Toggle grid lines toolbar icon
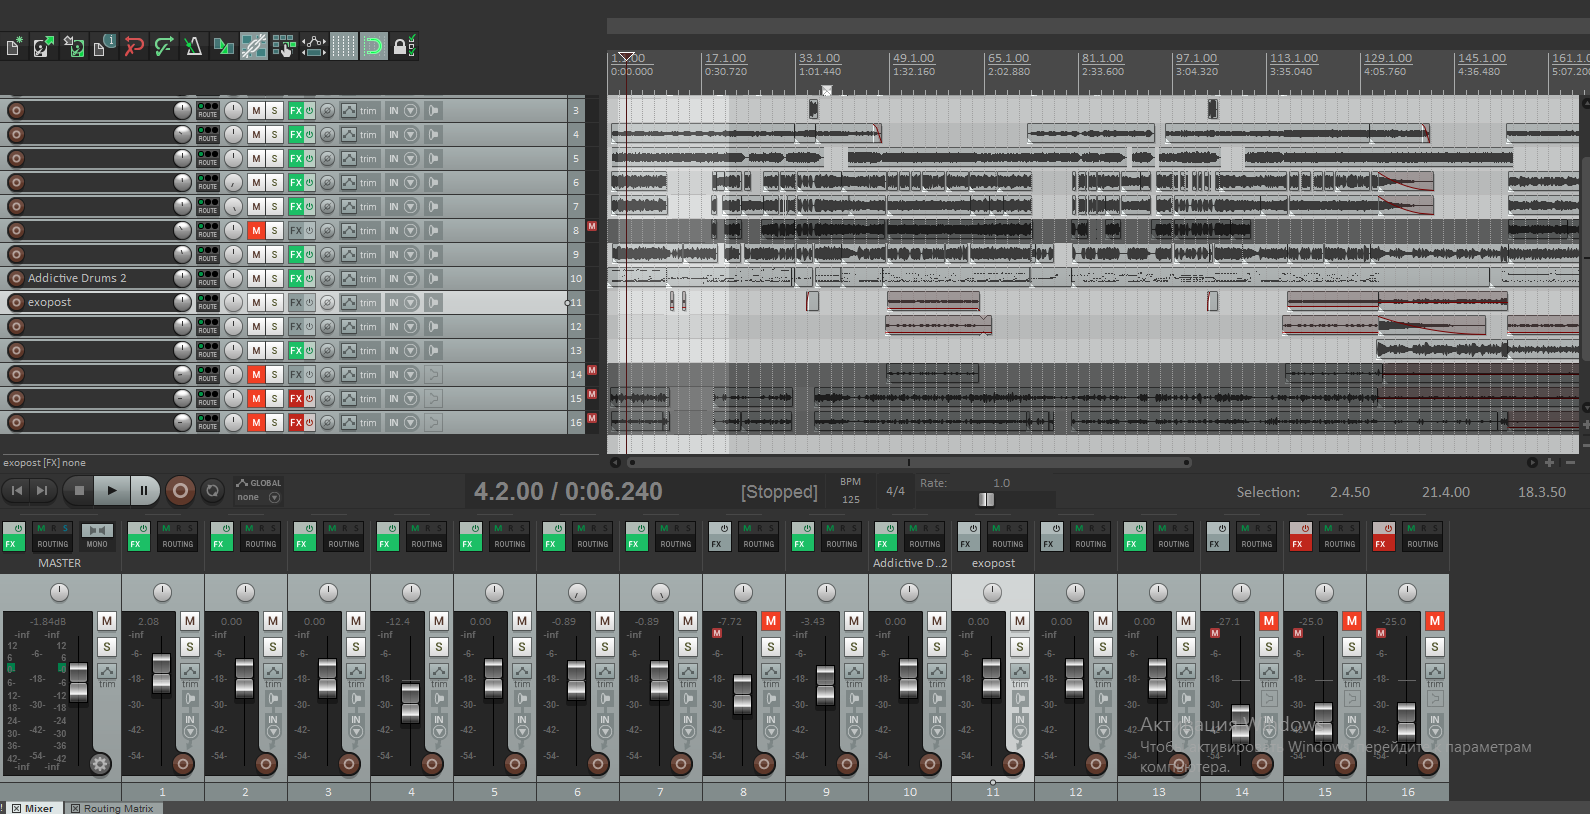The height and width of the screenshot is (814, 1590). click(344, 46)
